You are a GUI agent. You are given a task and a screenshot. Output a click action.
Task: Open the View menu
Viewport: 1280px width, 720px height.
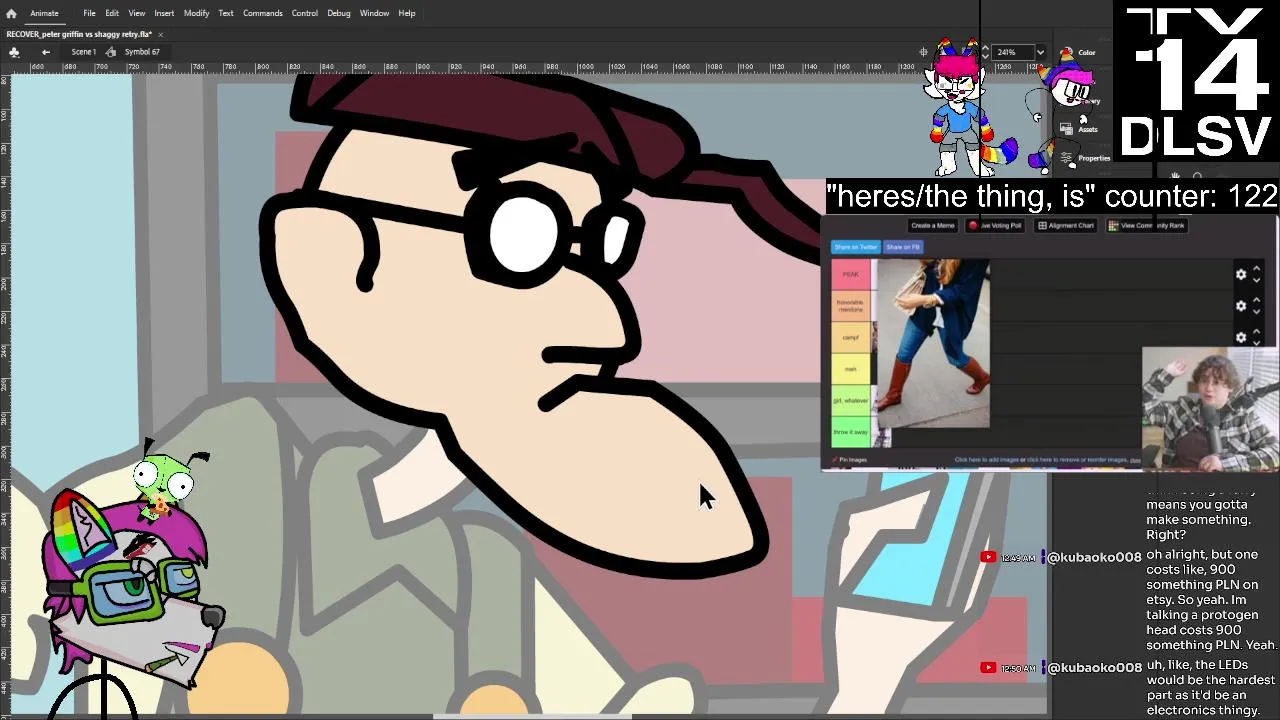pyautogui.click(x=136, y=13)
